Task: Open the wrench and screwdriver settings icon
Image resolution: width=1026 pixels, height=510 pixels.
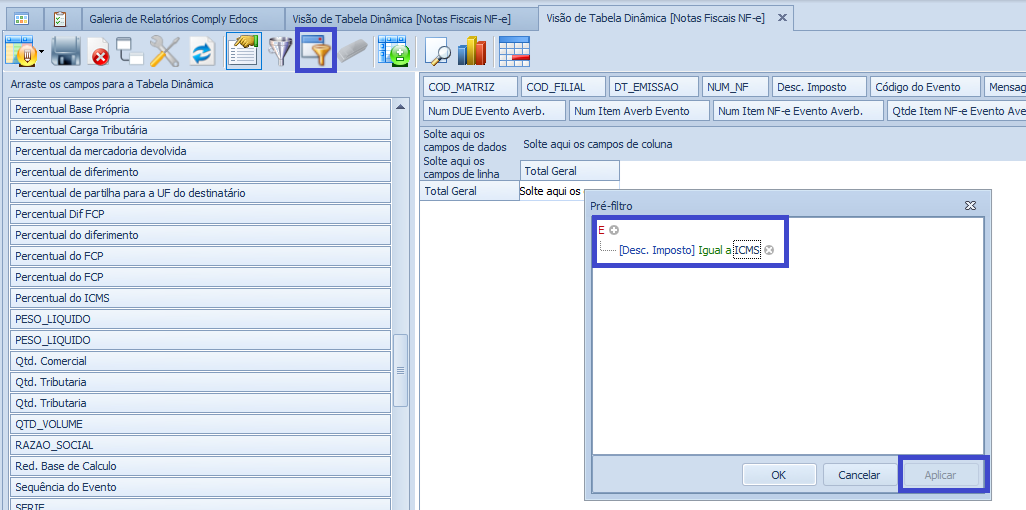Action: [164, 51]
